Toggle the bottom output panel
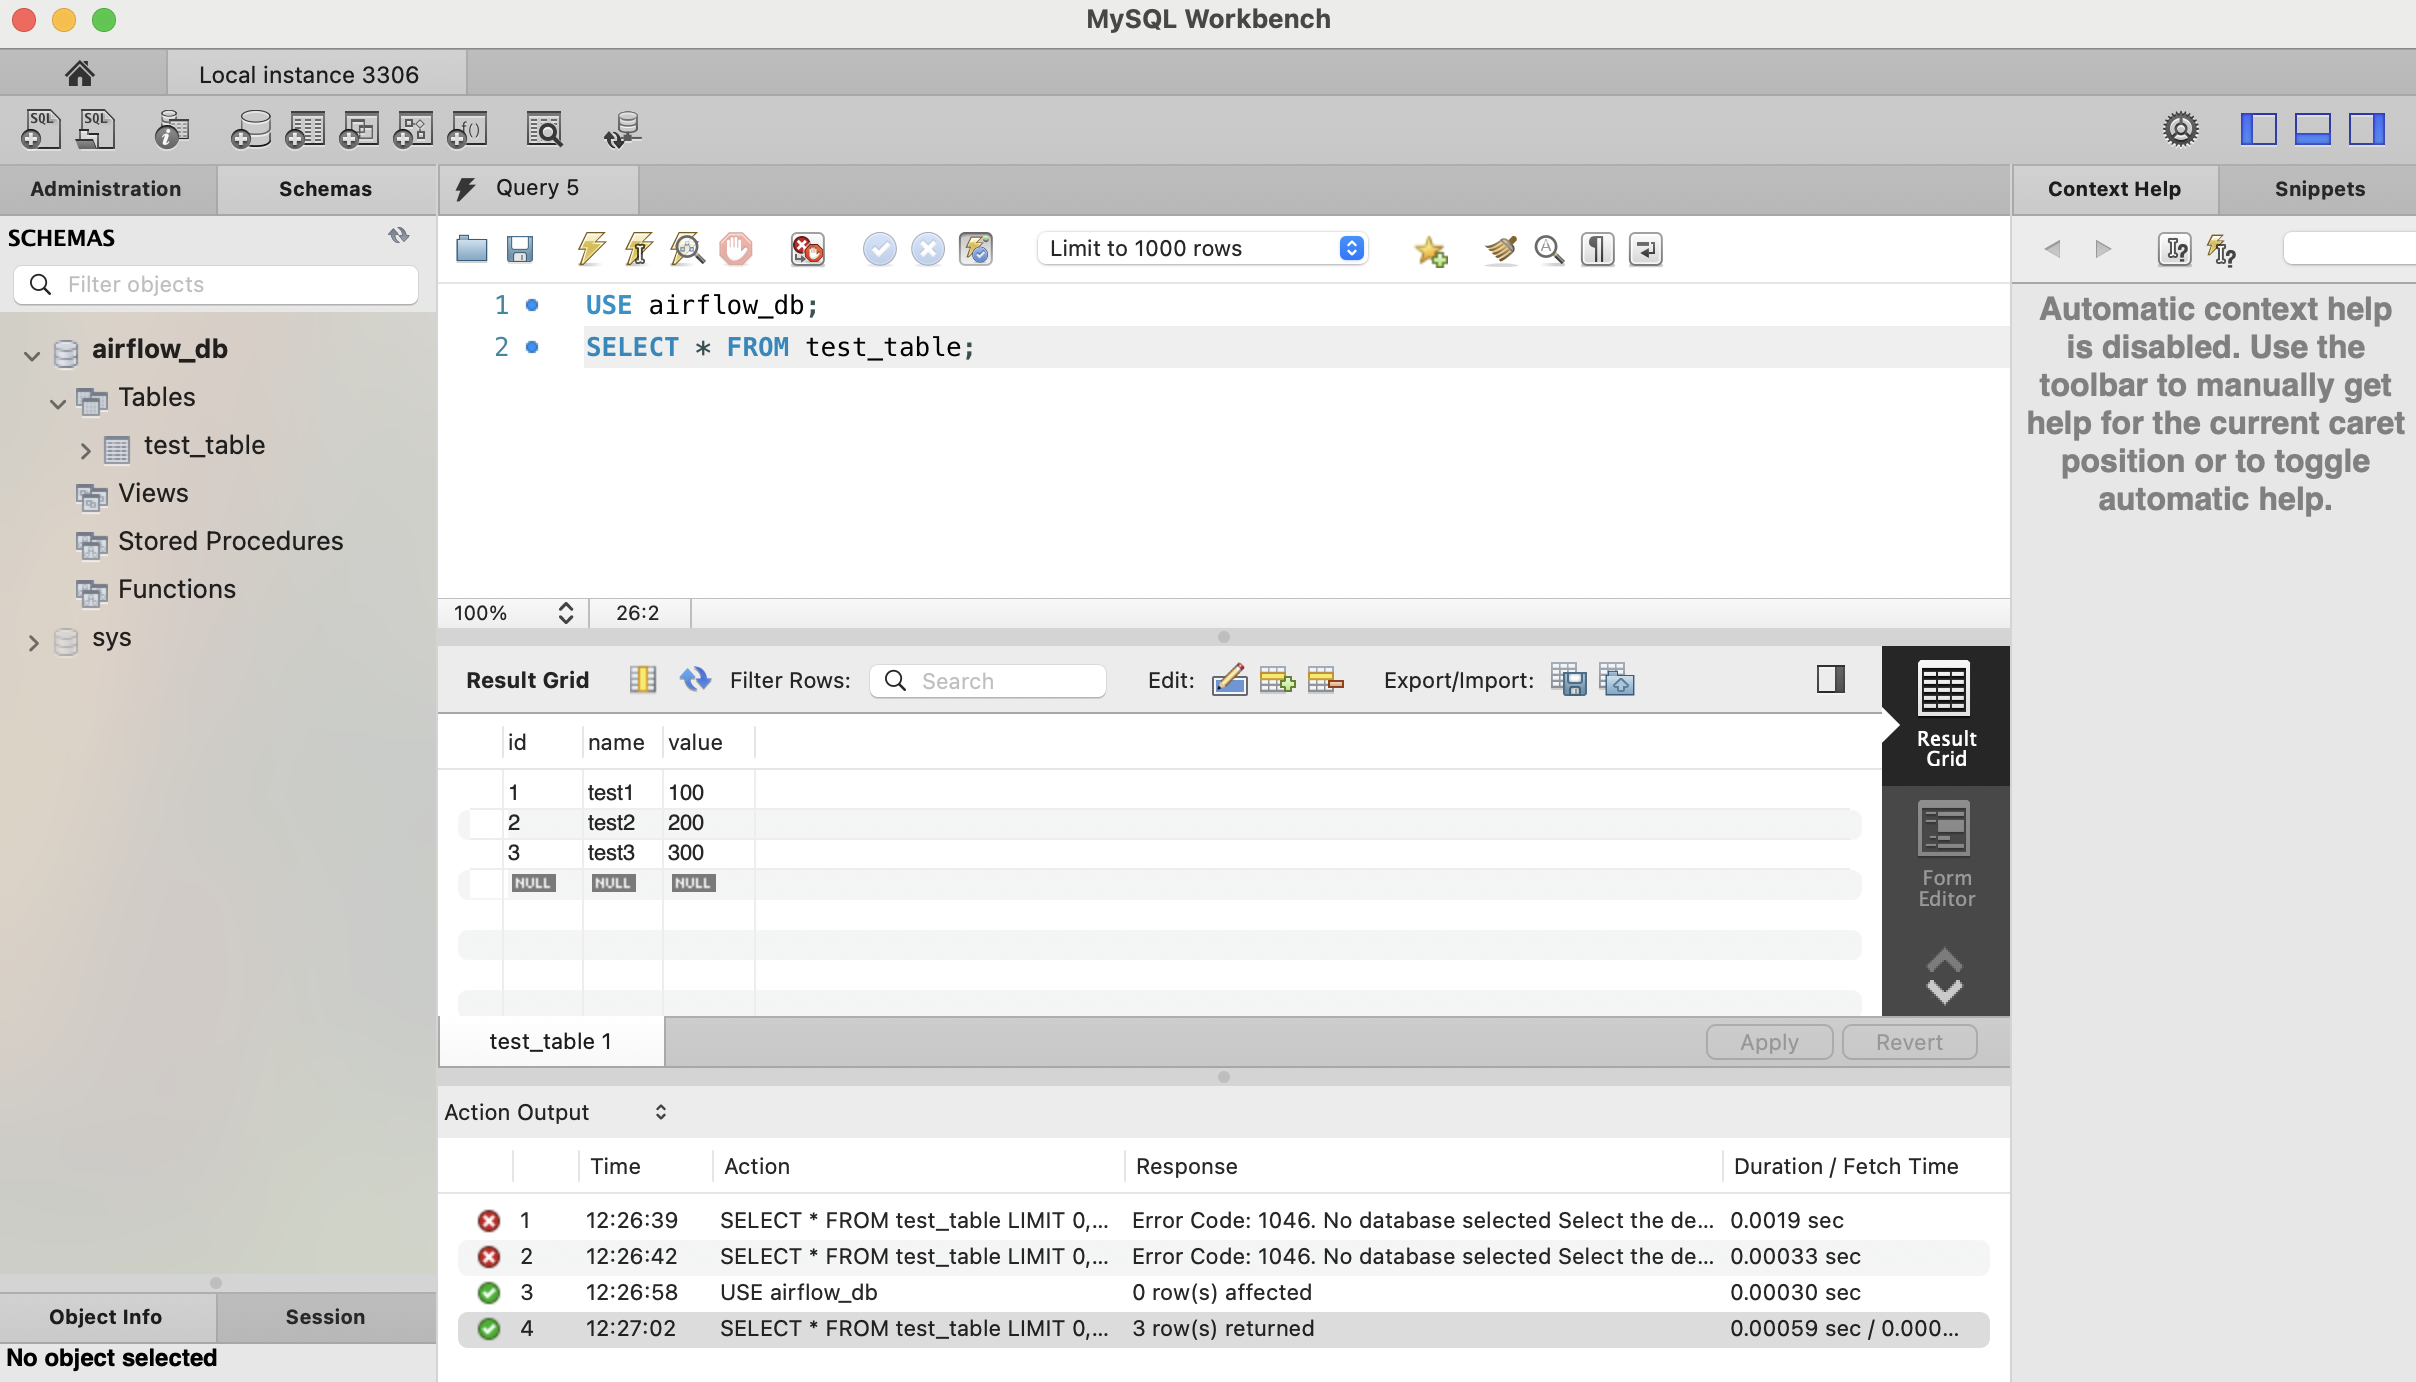Screen dimensions: 2416x1382 coord(2312,129)
